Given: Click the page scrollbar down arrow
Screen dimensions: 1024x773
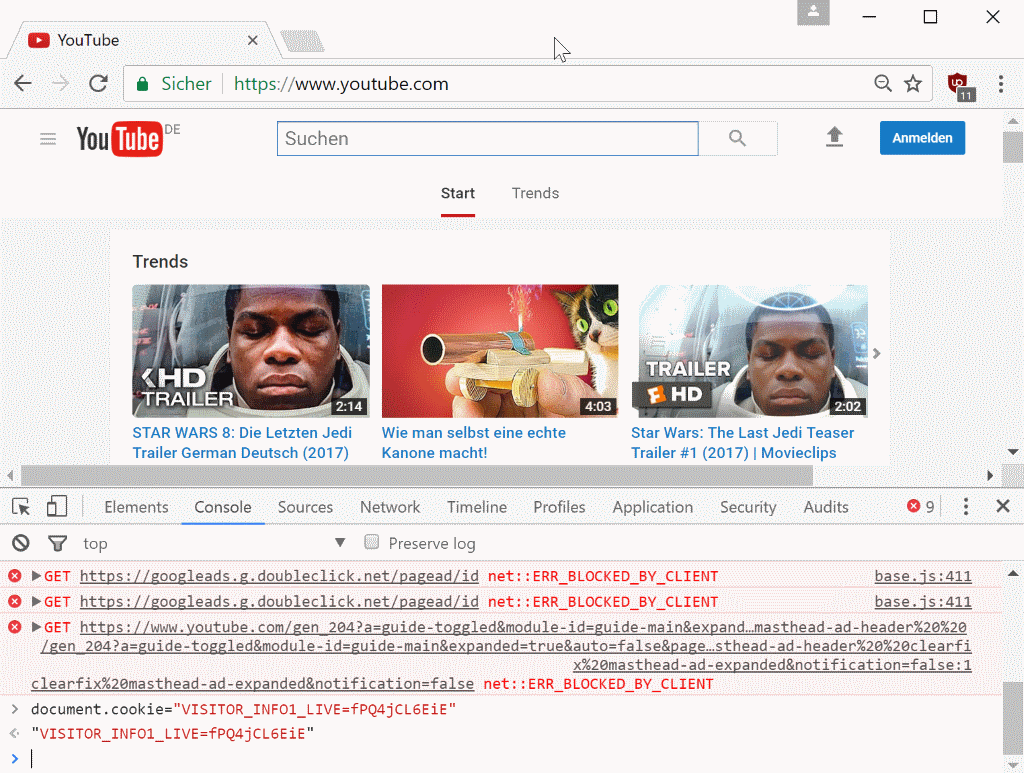Looking at the screenshot, I should 1013,452.
